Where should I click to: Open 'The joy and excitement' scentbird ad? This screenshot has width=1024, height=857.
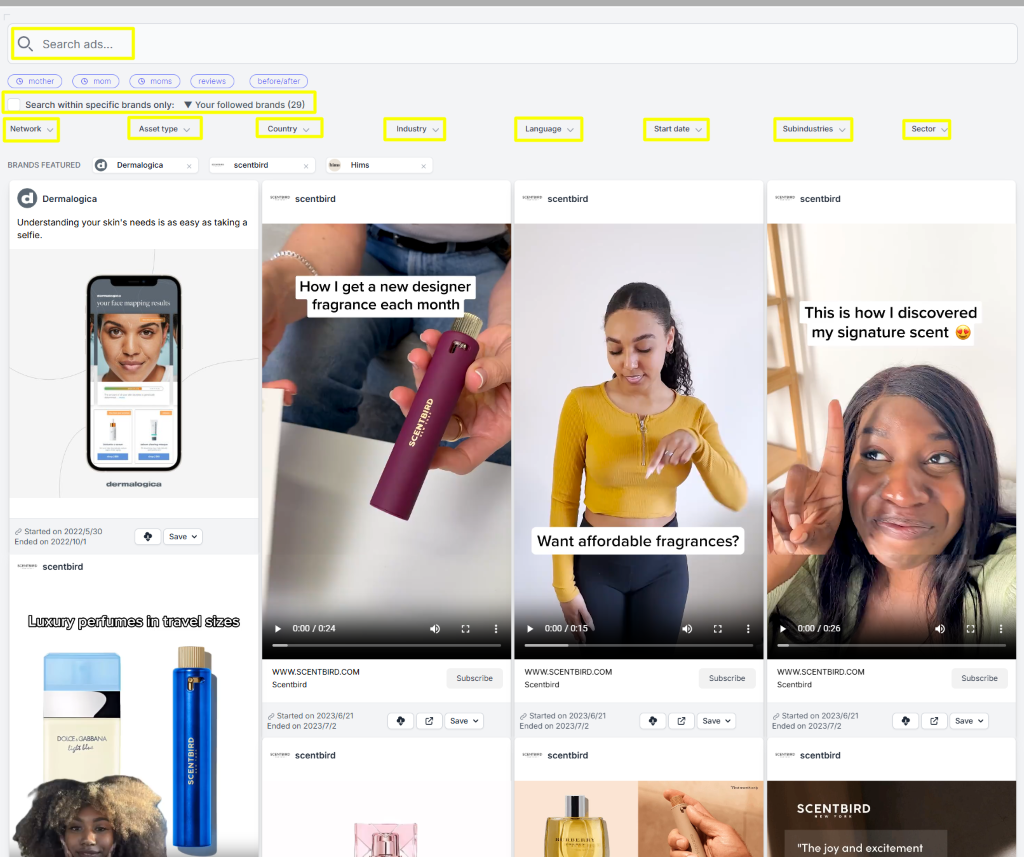tap(891, 819)
